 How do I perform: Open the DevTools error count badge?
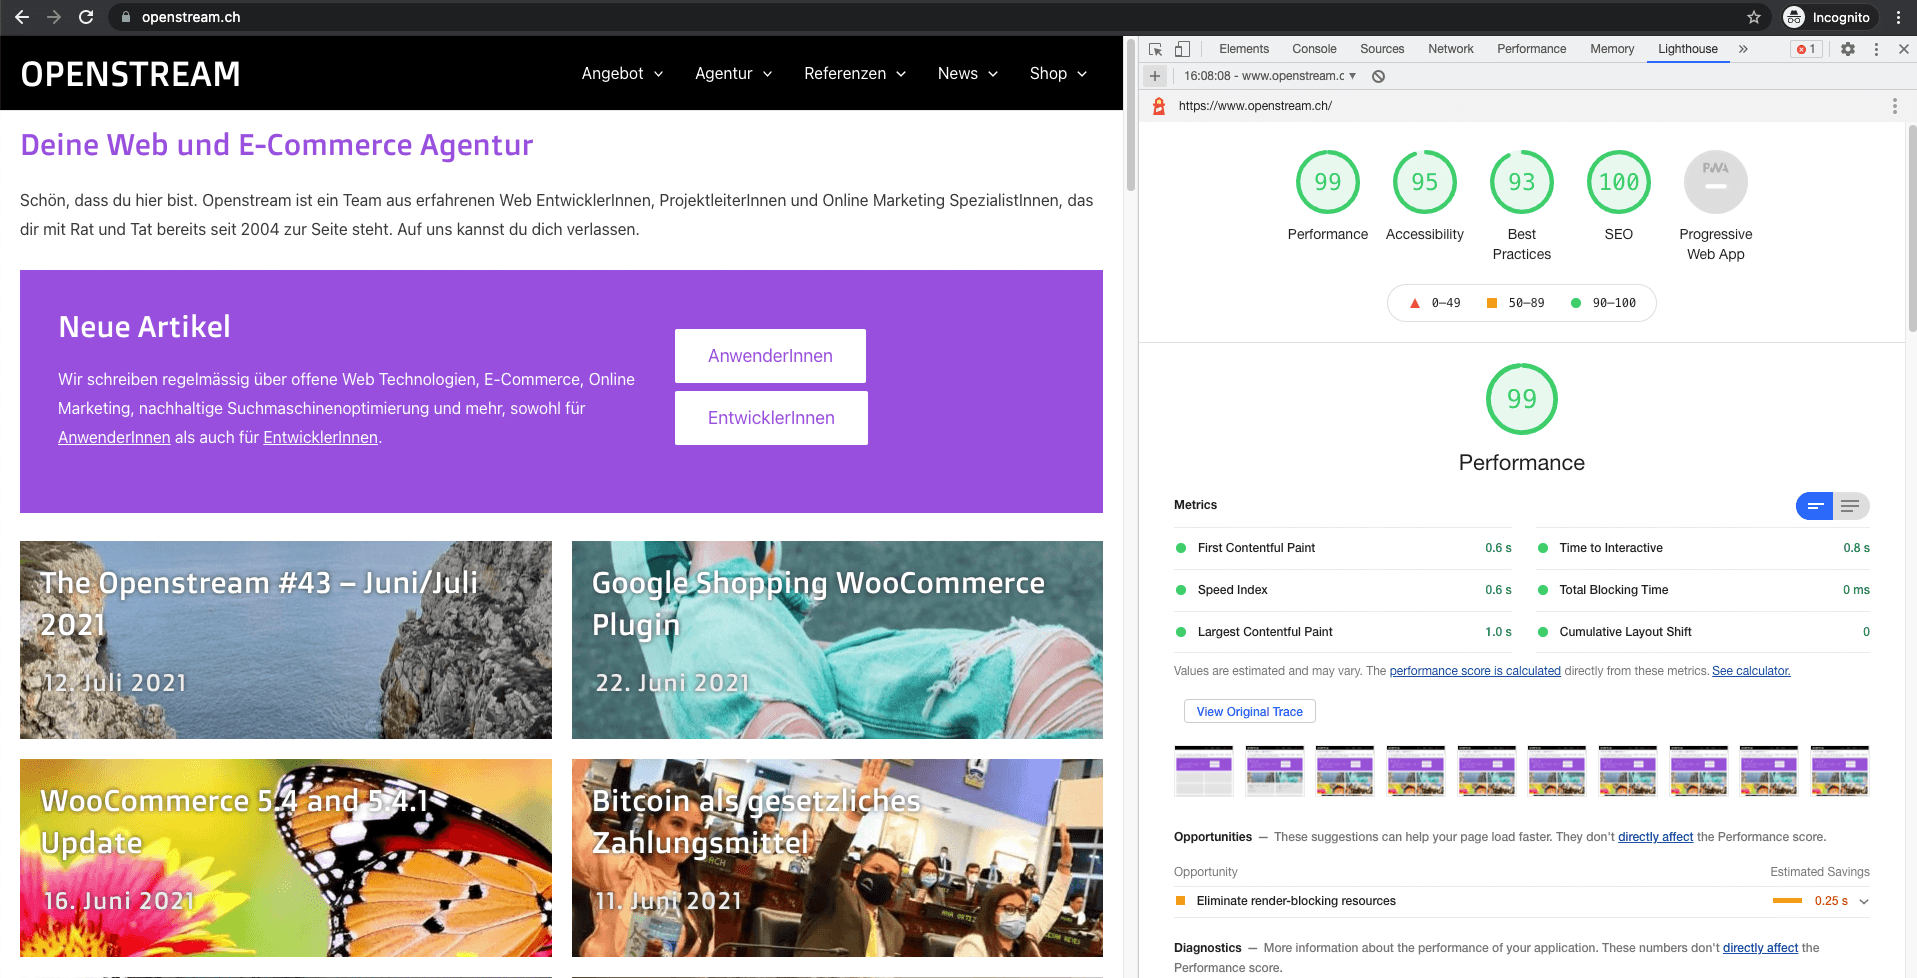pos(1805,49)
